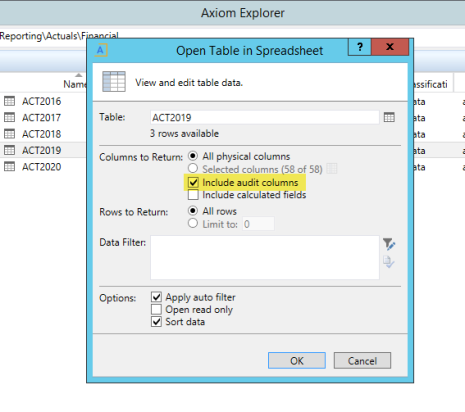Check the Open read only option

point(156,309)
